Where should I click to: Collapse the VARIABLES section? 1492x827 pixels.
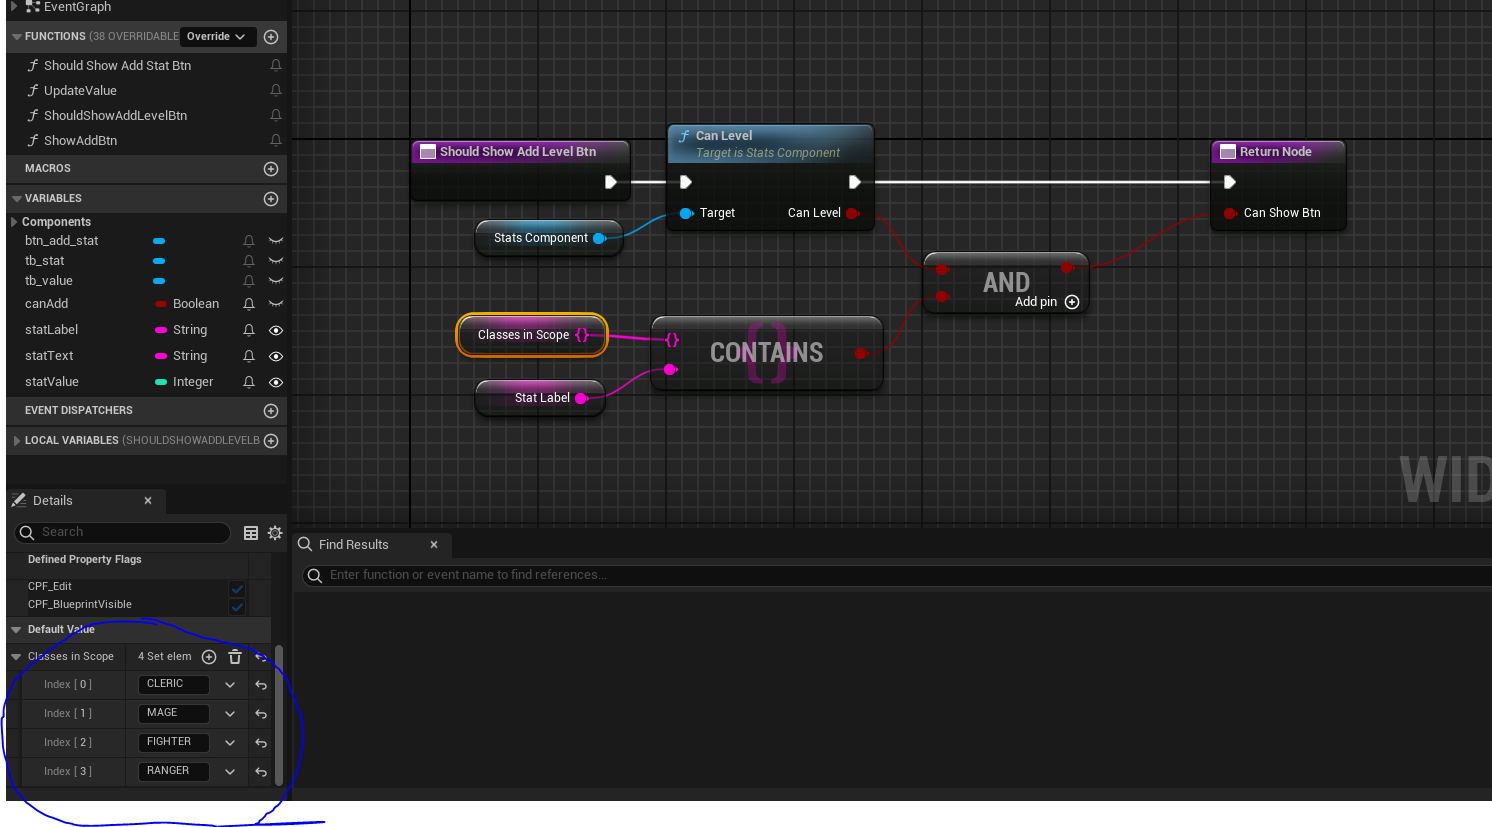17,199
